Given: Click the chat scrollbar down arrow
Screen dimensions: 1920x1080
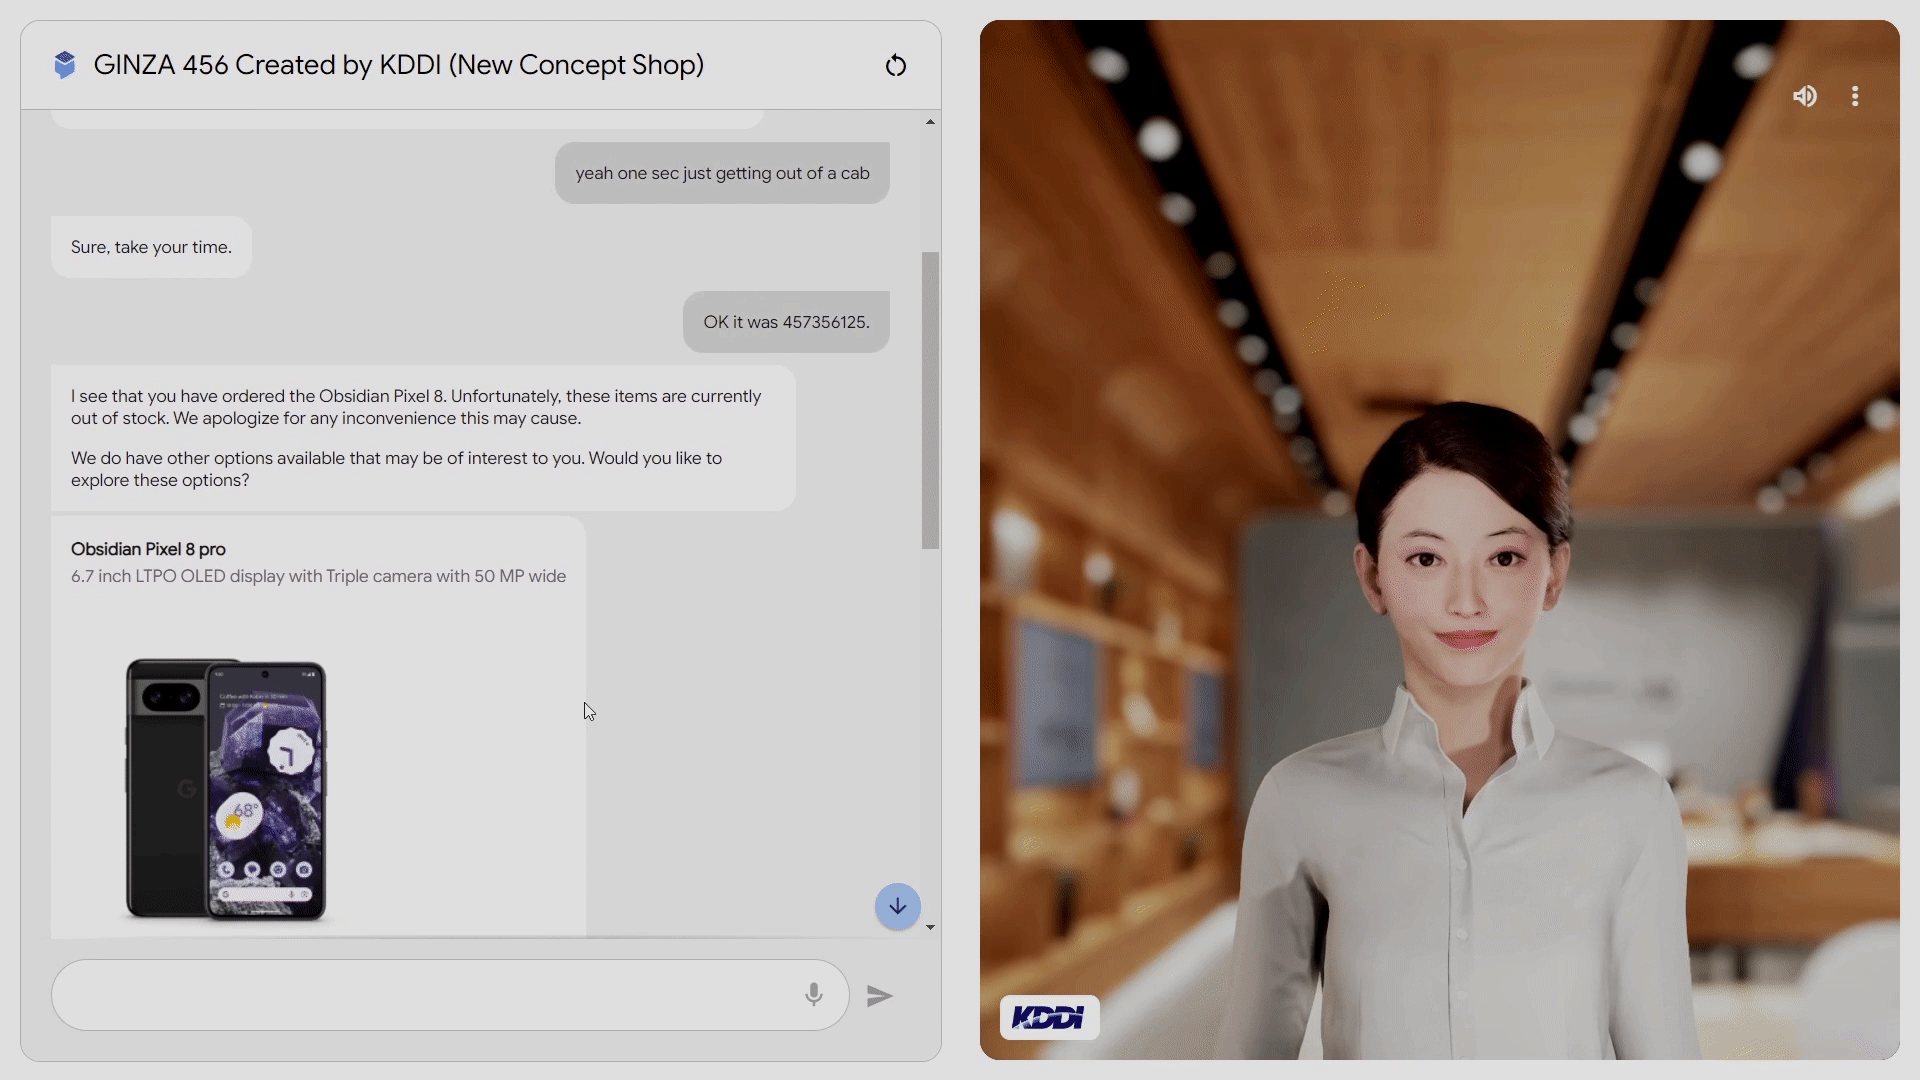Looking at the screenshot, I should click(x=931, y=928).
